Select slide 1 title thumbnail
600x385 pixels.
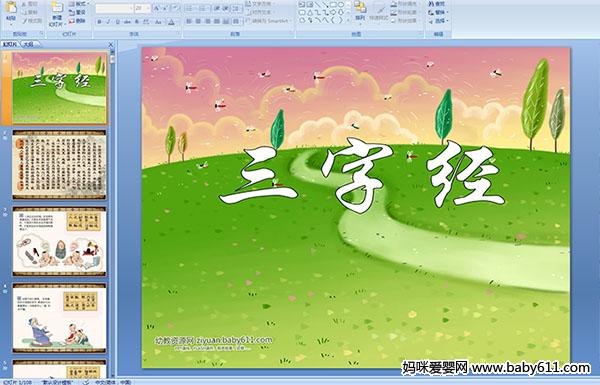tap(59, 88)
